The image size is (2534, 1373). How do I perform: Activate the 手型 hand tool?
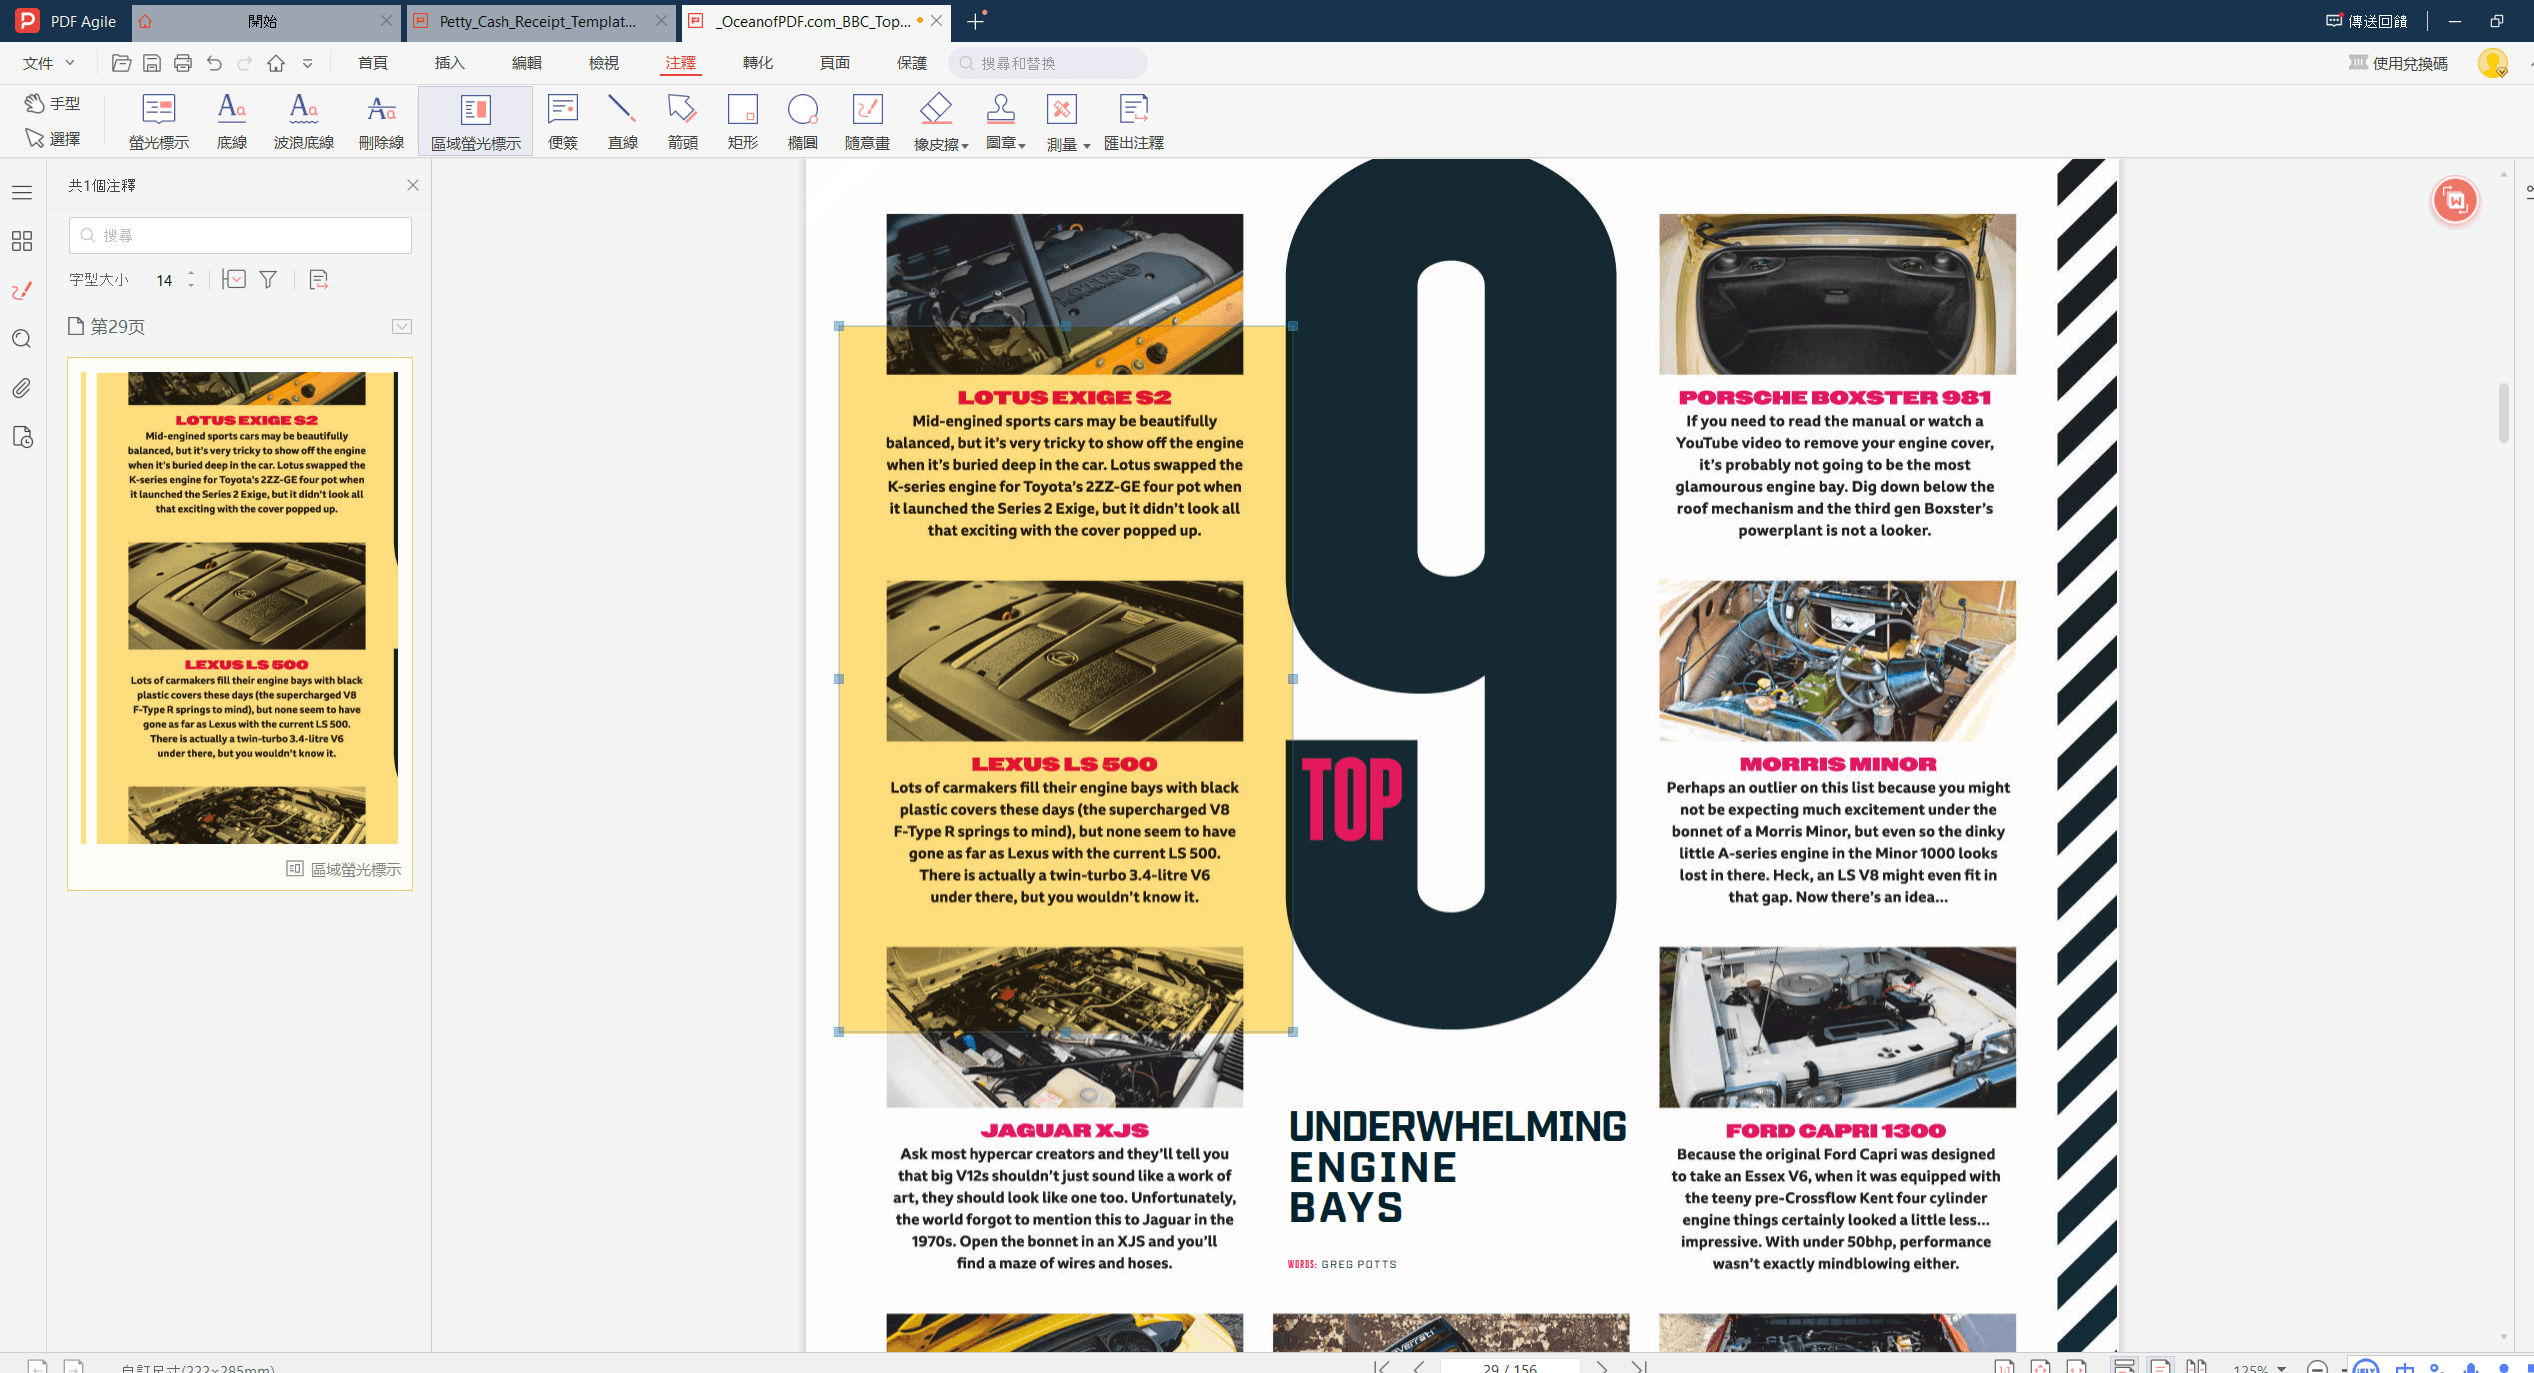53,103
